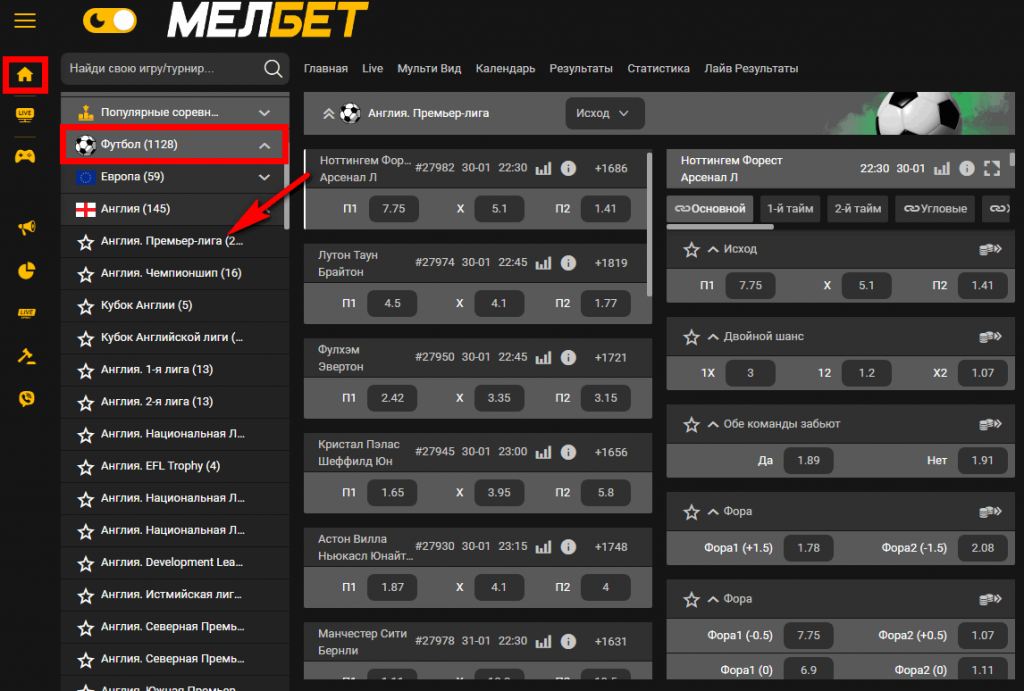Open info icon for Фулхэм Эвертон
The width and height of the screenshot is (1024, 691).
tap(569, 358)
